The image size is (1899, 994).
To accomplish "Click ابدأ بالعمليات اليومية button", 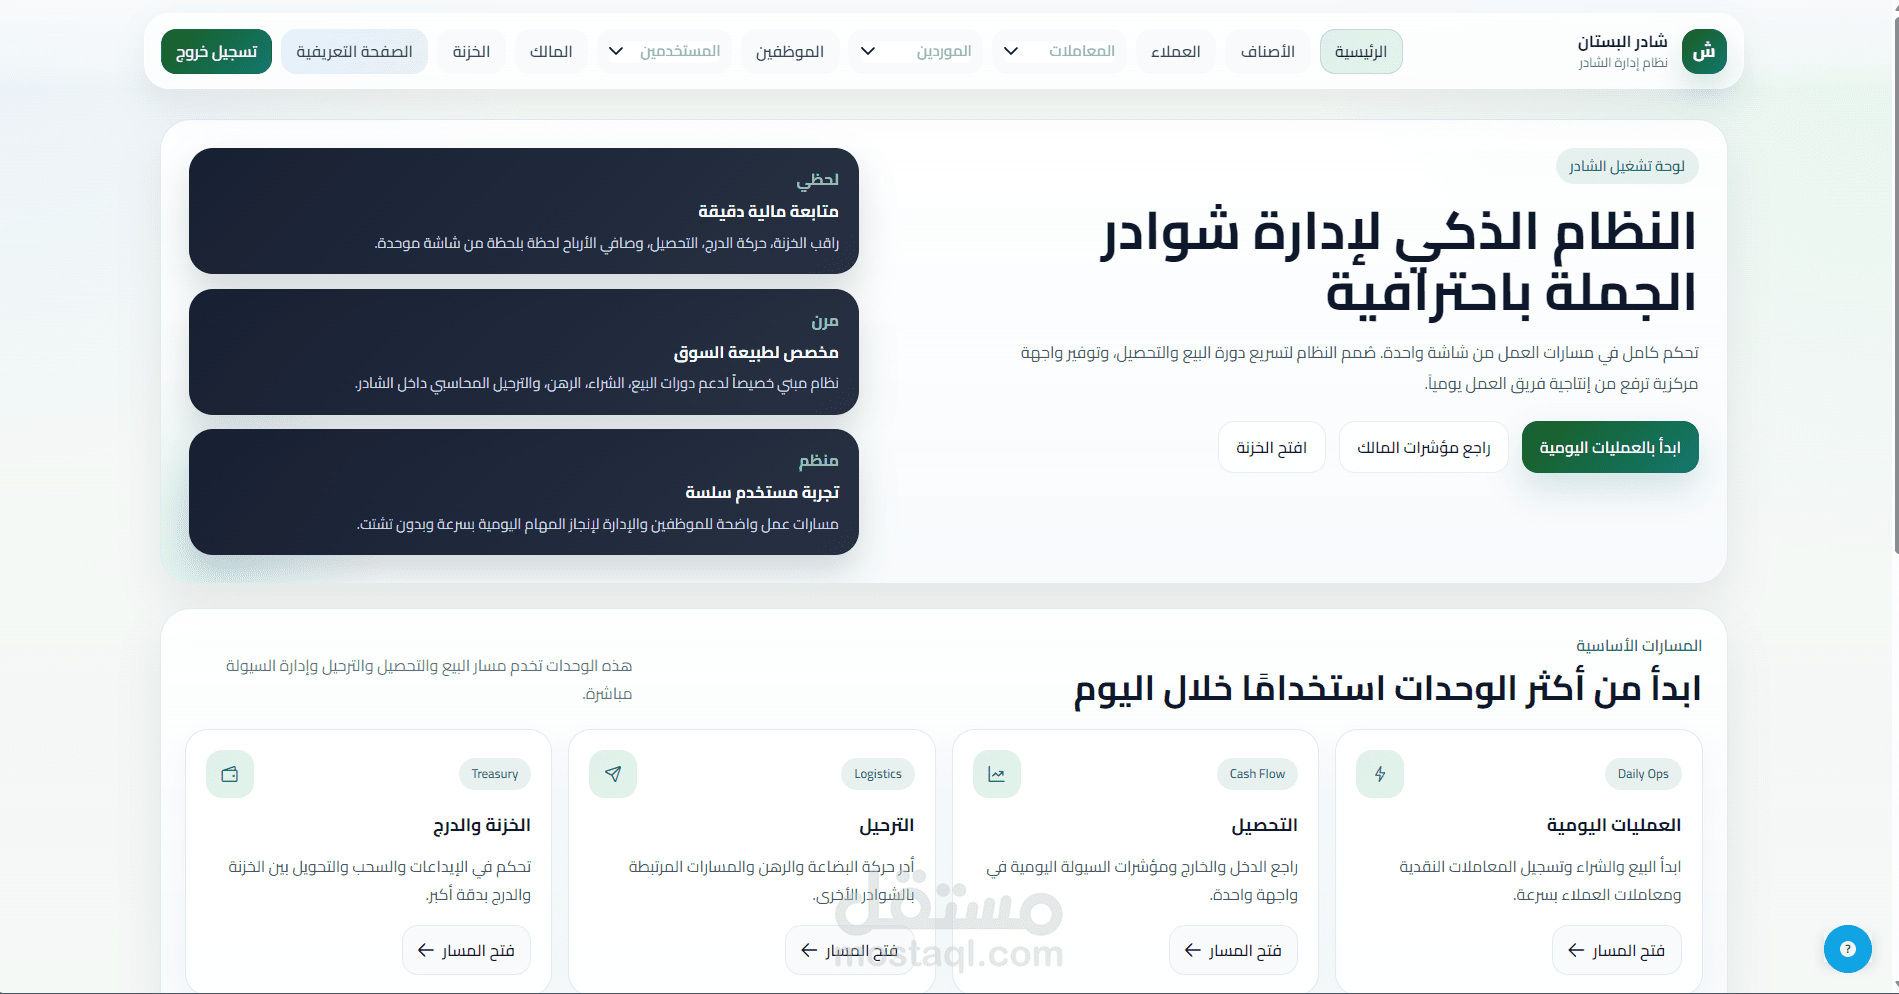I will pos(1610,447).
